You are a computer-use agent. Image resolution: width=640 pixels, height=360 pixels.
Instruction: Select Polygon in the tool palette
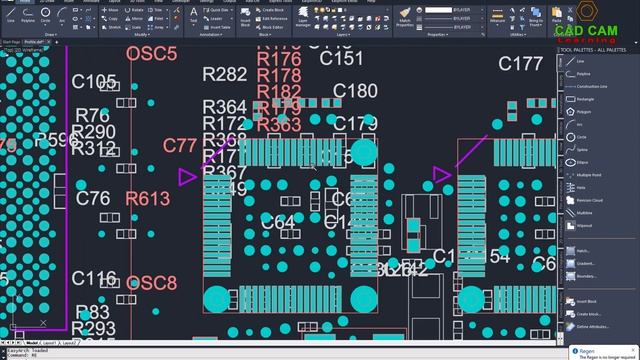point(579,112)
